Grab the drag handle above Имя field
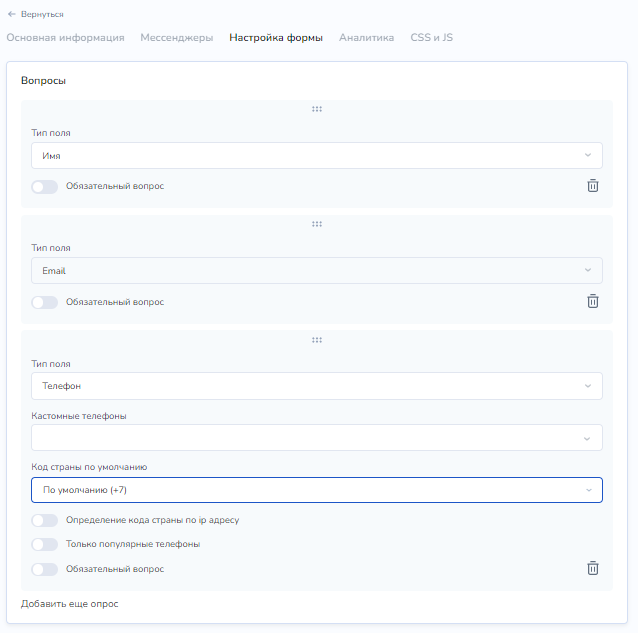Viewport: 638px width, 633px height. tap(317, 109)
